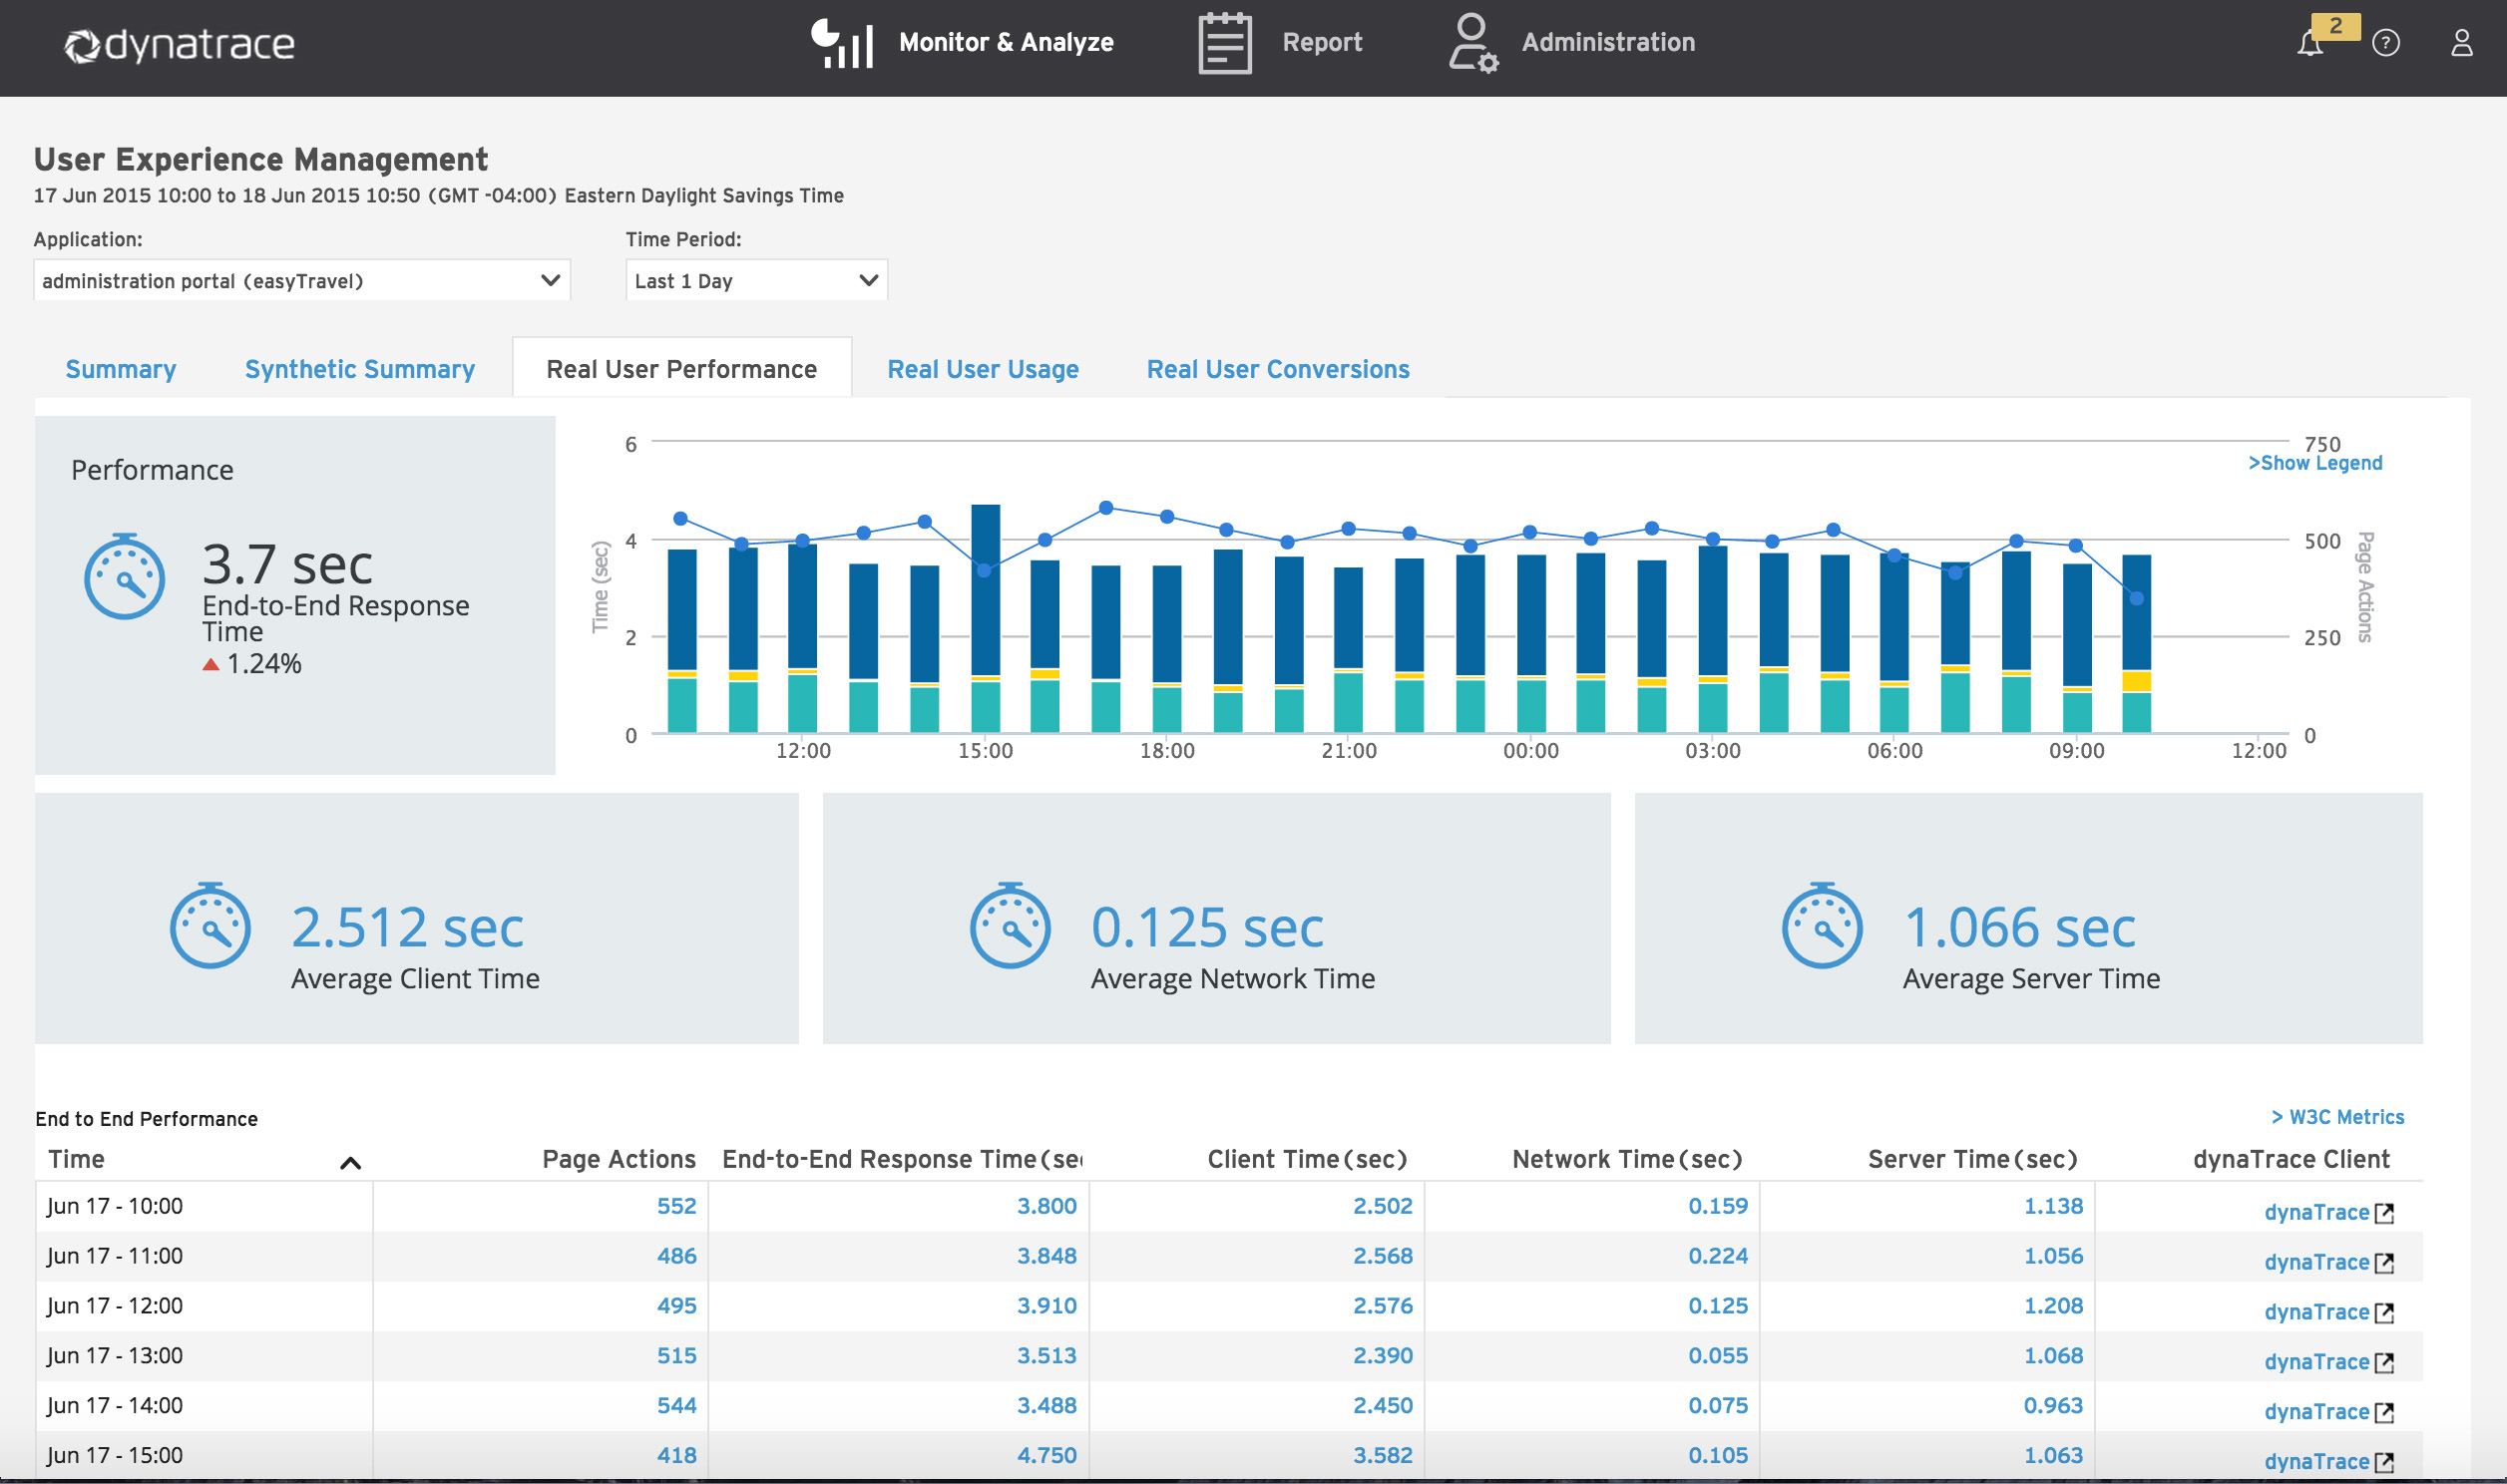Click the dynatrace logo
This screenshot has width=2507, height=1484.
[x=180, y=45]
